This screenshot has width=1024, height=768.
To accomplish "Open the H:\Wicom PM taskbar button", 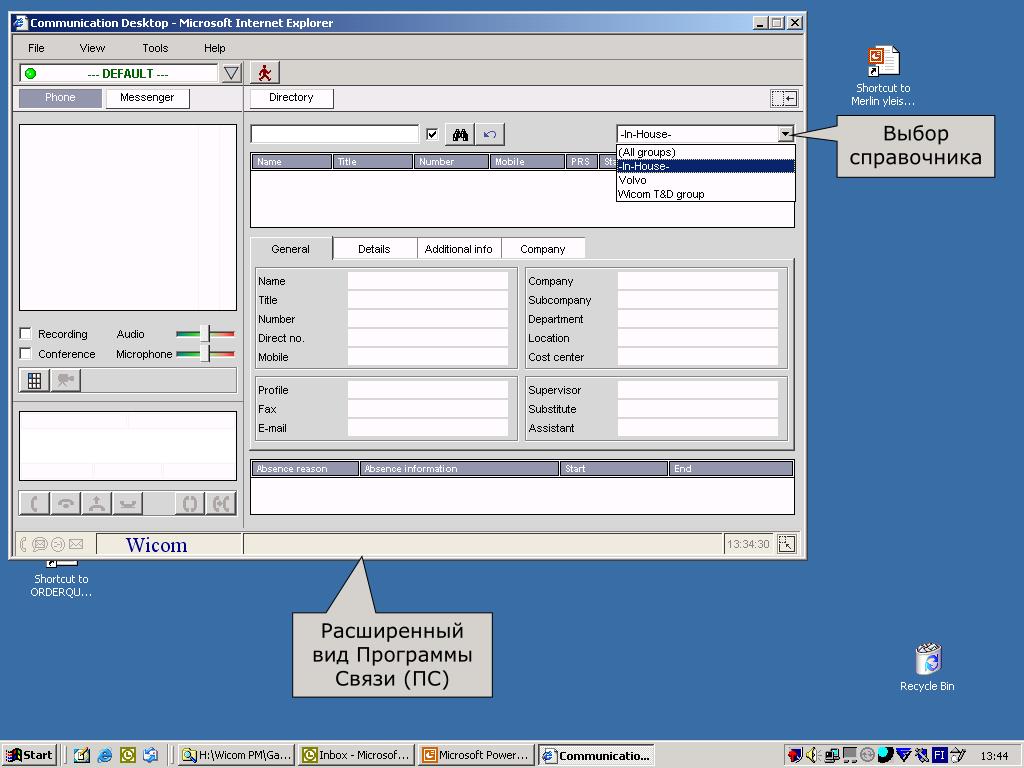I will (x=236, y=756).
